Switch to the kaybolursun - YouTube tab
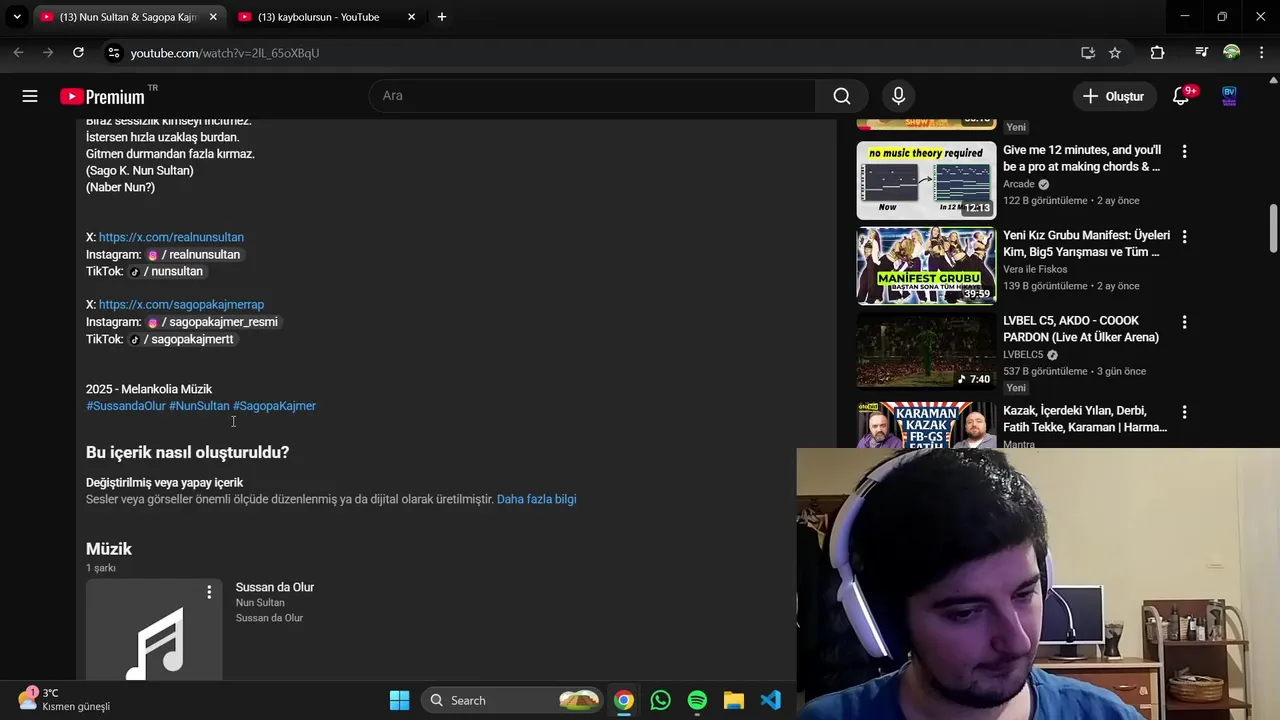 [x=318, y=17]
